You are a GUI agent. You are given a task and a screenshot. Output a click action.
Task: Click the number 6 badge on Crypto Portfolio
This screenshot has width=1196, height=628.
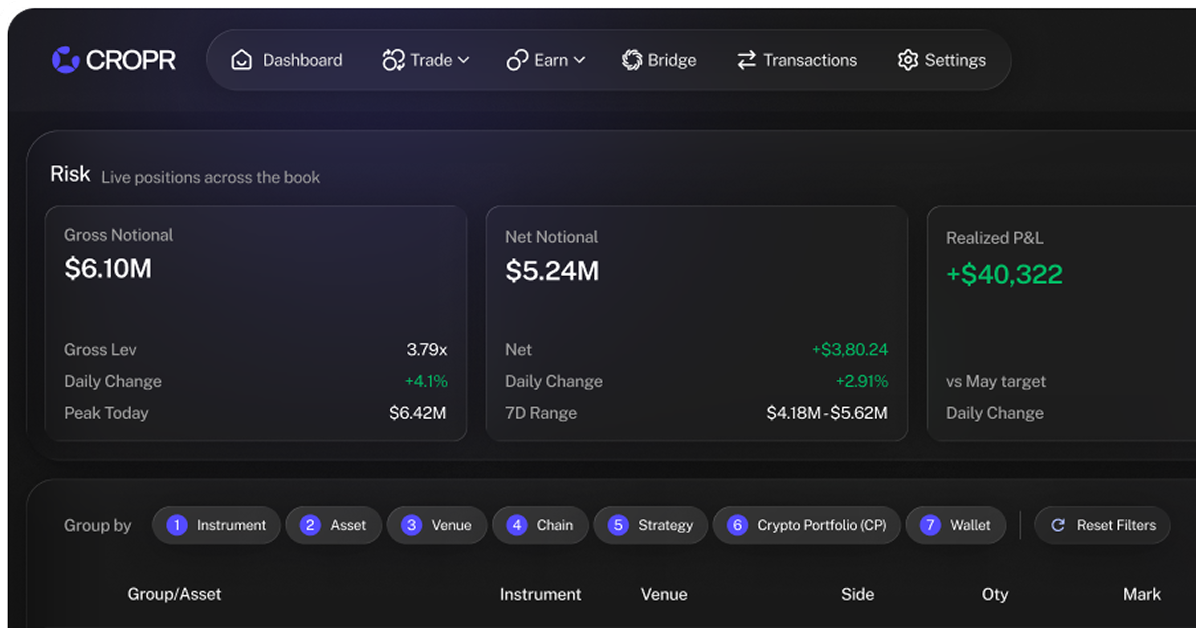tap(737, 525)
